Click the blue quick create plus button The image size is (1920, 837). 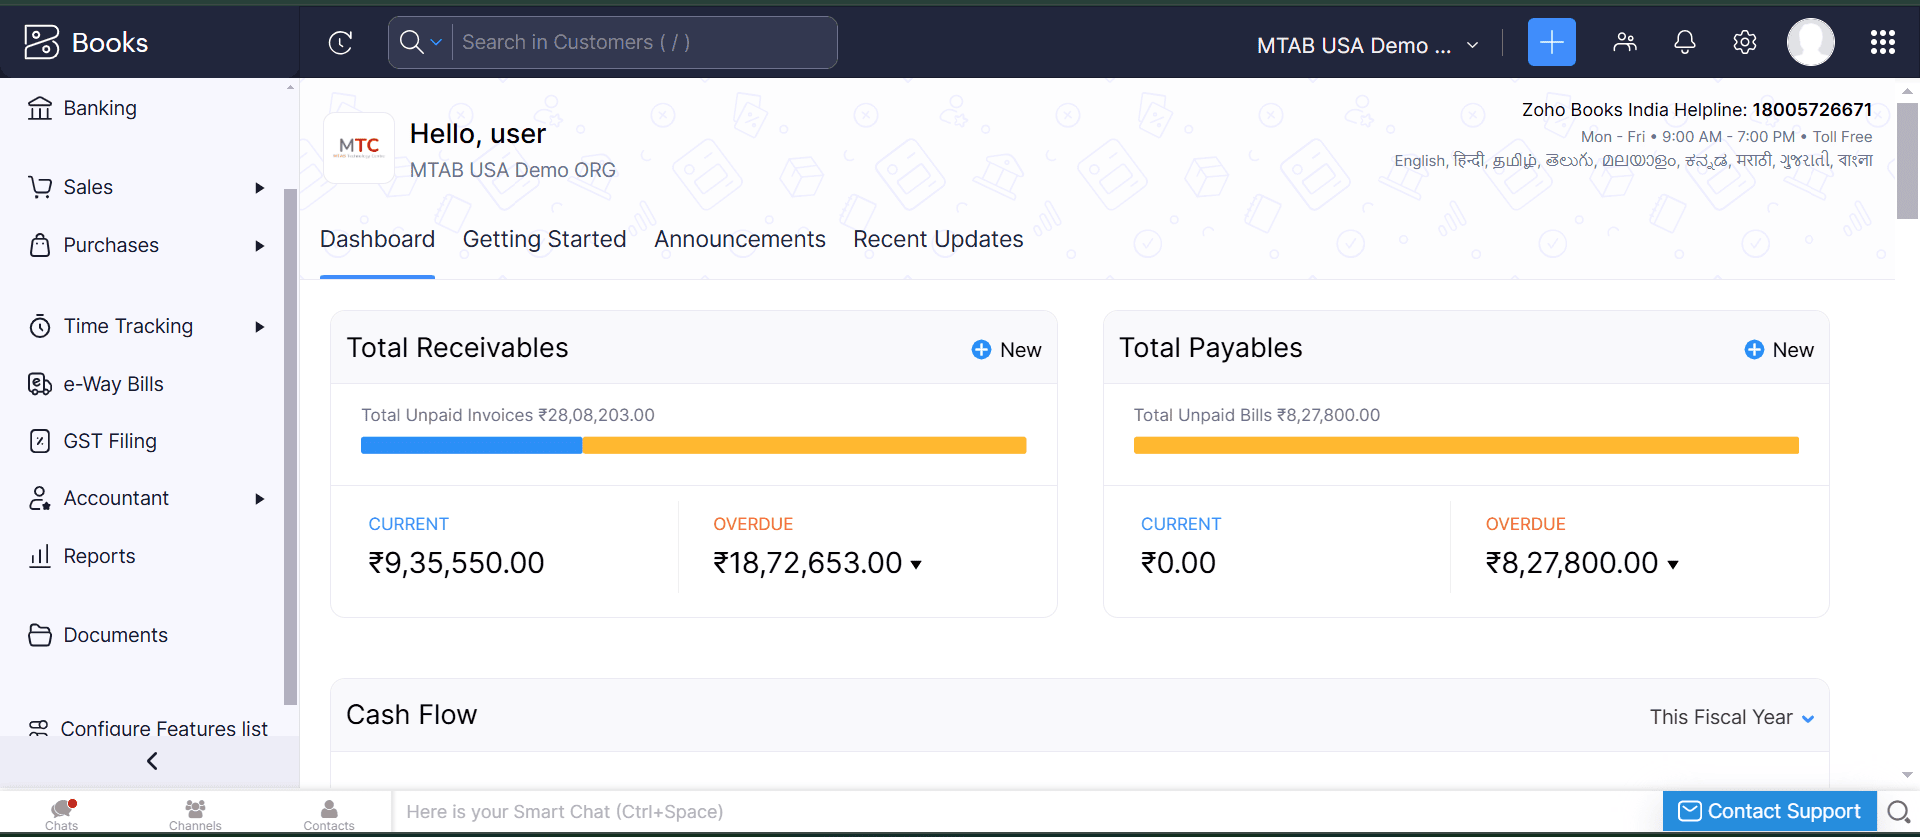pyautogui.click(x=1551, y=42)
